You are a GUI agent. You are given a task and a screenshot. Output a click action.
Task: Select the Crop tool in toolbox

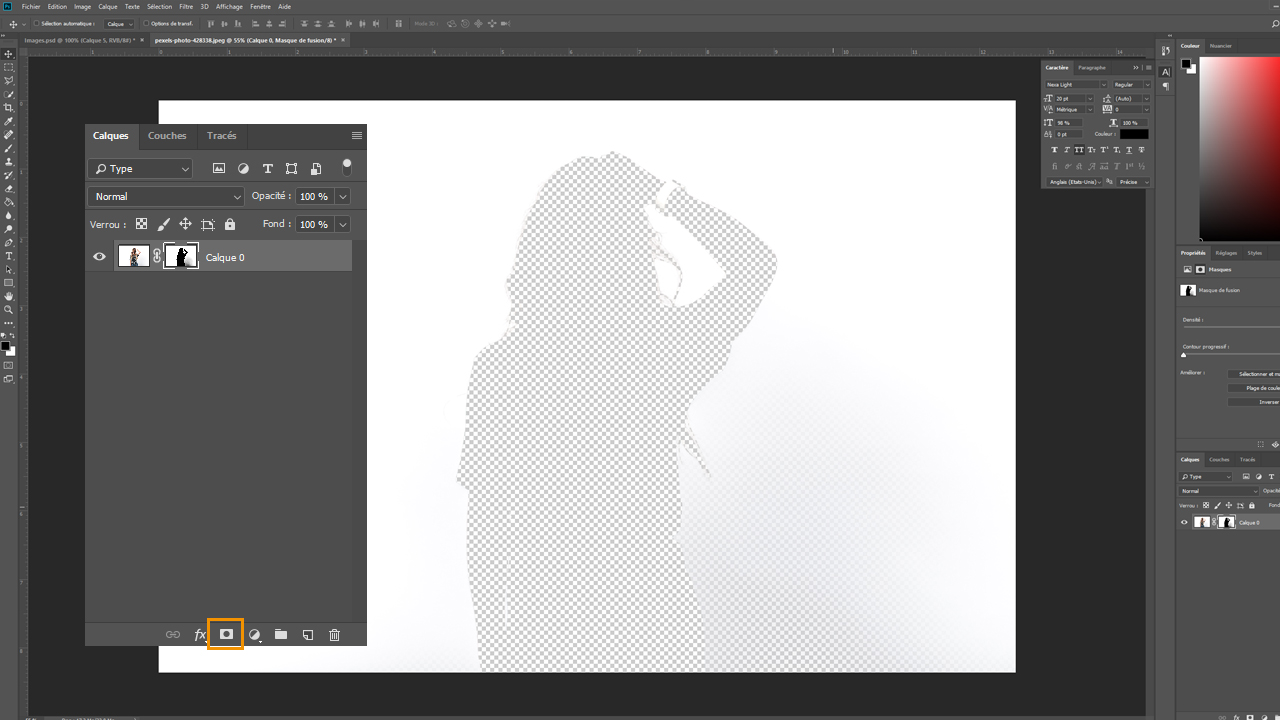pos(9,108)
